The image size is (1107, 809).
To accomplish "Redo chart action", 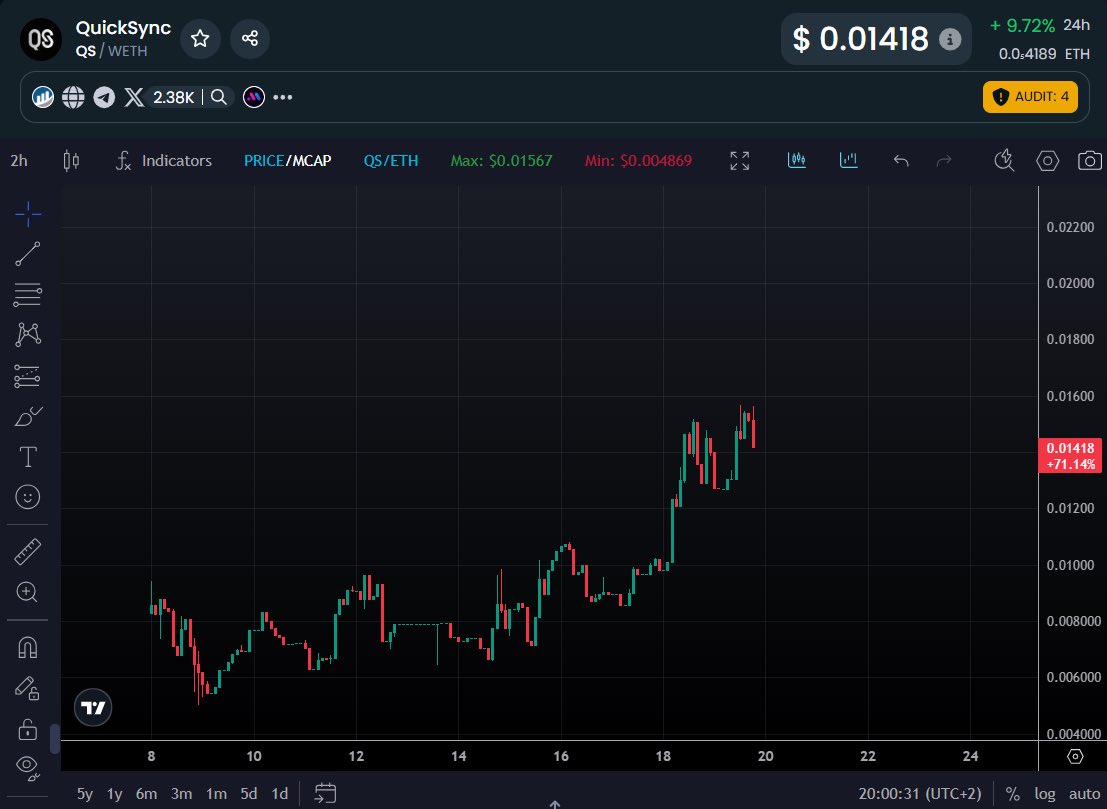I will [944, 161].
